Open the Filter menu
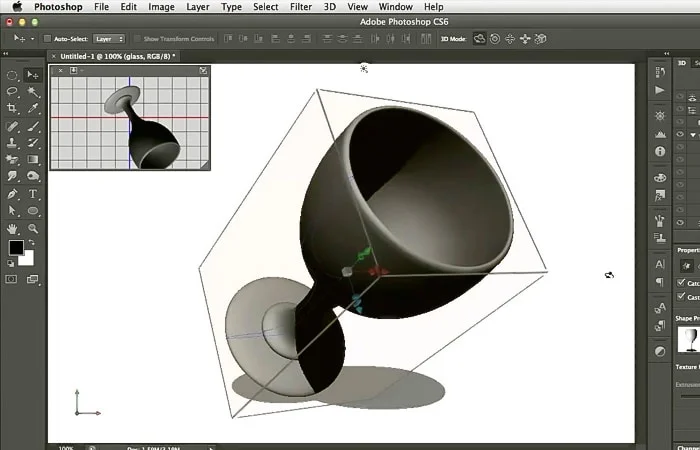 pos(301,7)
